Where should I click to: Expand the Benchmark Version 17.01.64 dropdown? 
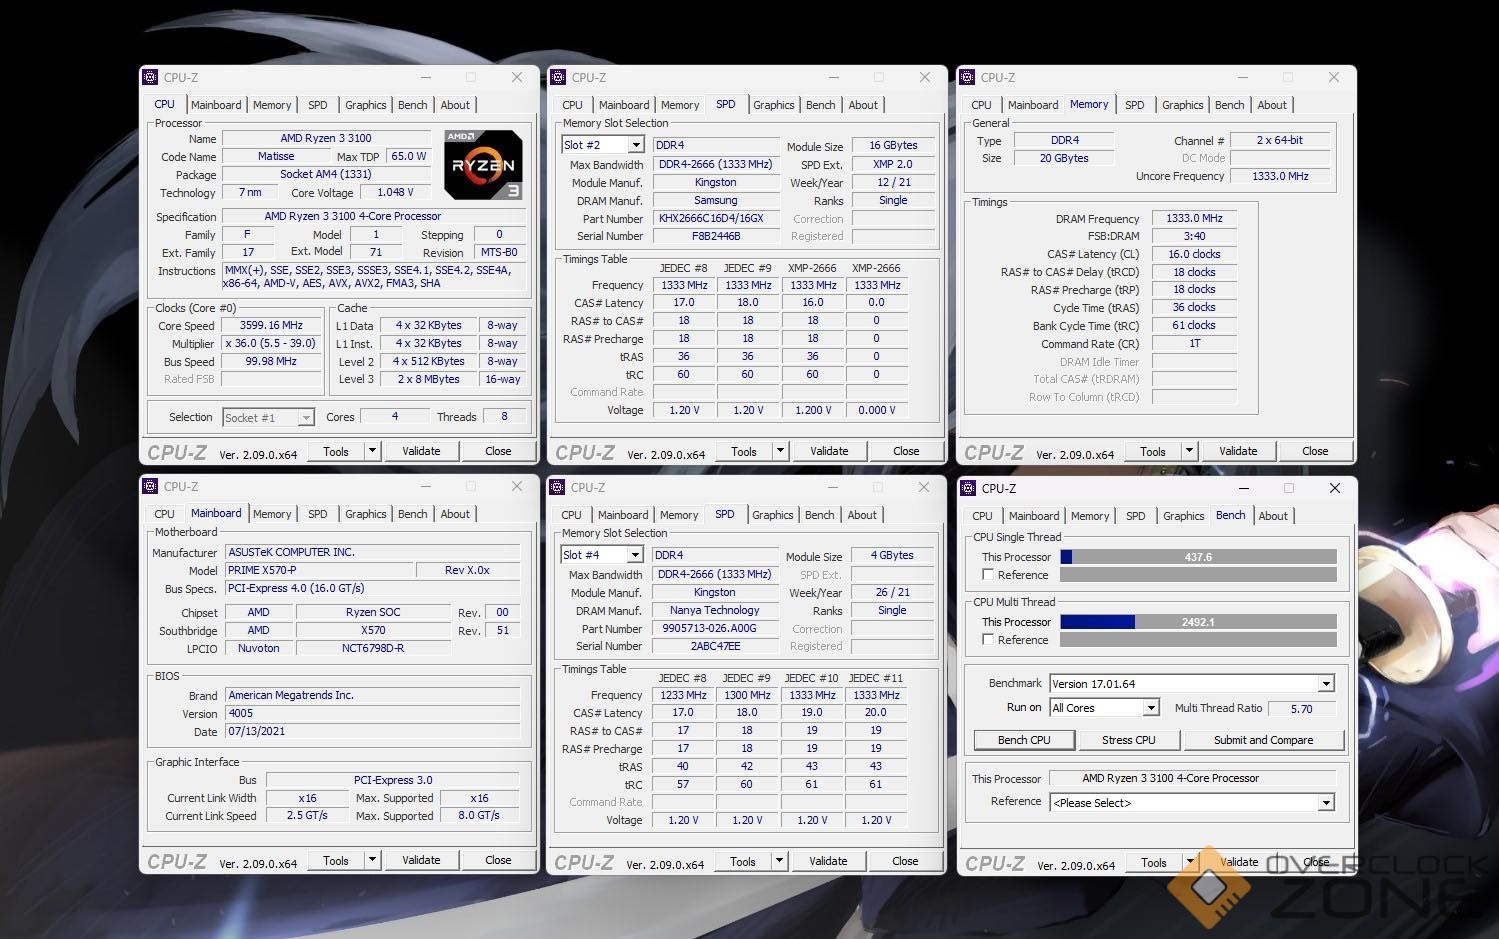pos(1326,684)
